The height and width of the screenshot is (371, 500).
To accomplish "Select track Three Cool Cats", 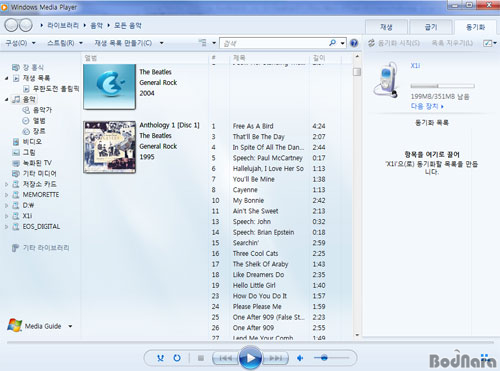I will coord(255,253).
